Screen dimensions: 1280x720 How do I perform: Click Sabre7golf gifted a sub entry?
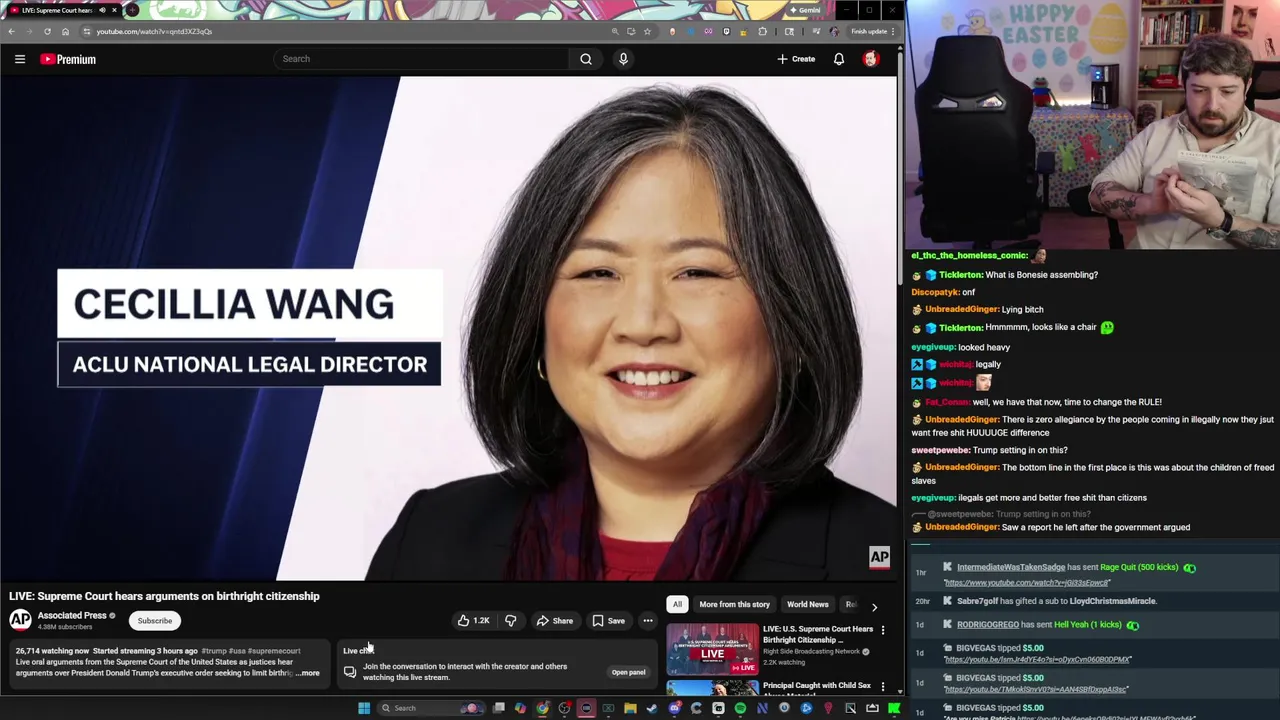[1056, 601]
